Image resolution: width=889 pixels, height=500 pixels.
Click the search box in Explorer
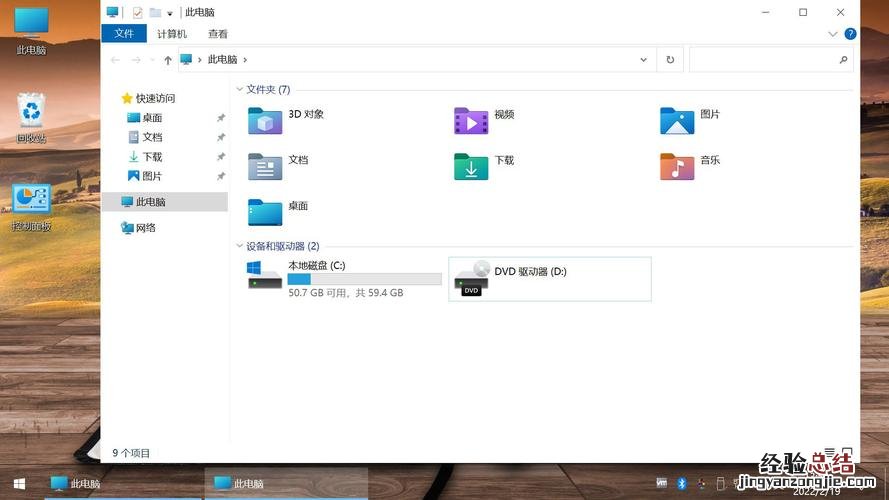point(770,60)
